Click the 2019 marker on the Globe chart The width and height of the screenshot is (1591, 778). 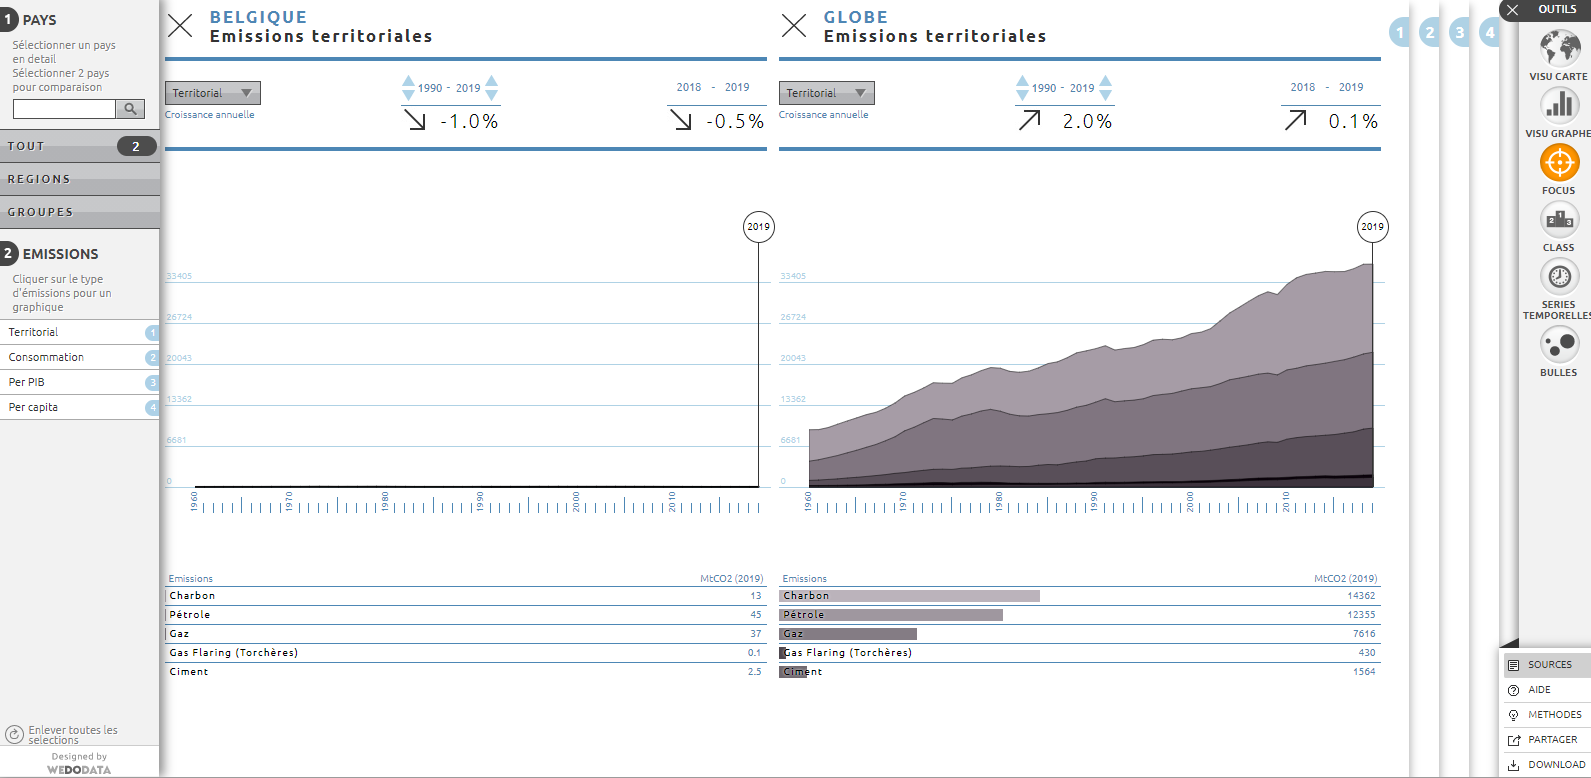pos(1372,227)
